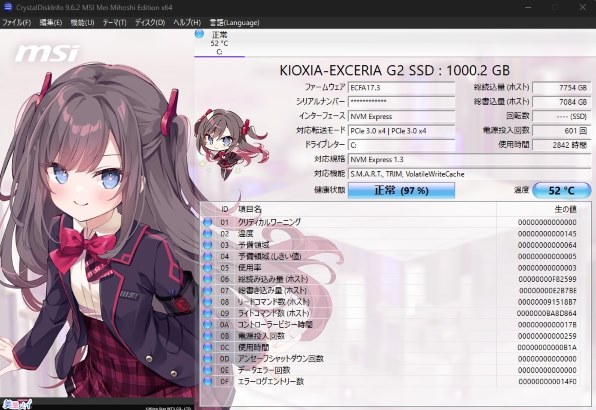Select the 温度 attribute raw value 0000000000000145
The height and width of the screenshot is (410, 596).
(547, 234)
